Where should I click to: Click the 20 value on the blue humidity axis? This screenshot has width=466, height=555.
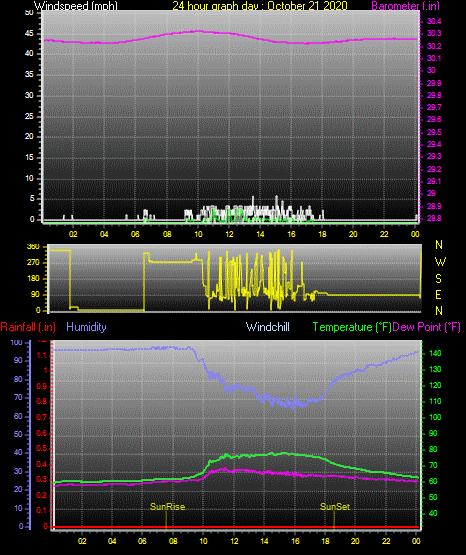click(x=18, y=489)
